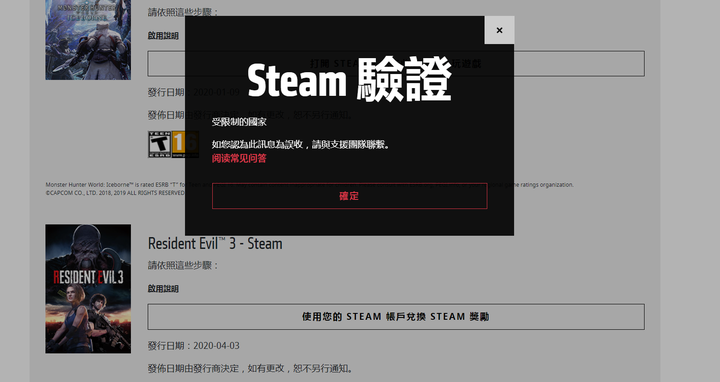Click the 啟用說明 label under Resident Evil 3
The height and width of the screenshot is (382, 720).
[163, 289]
